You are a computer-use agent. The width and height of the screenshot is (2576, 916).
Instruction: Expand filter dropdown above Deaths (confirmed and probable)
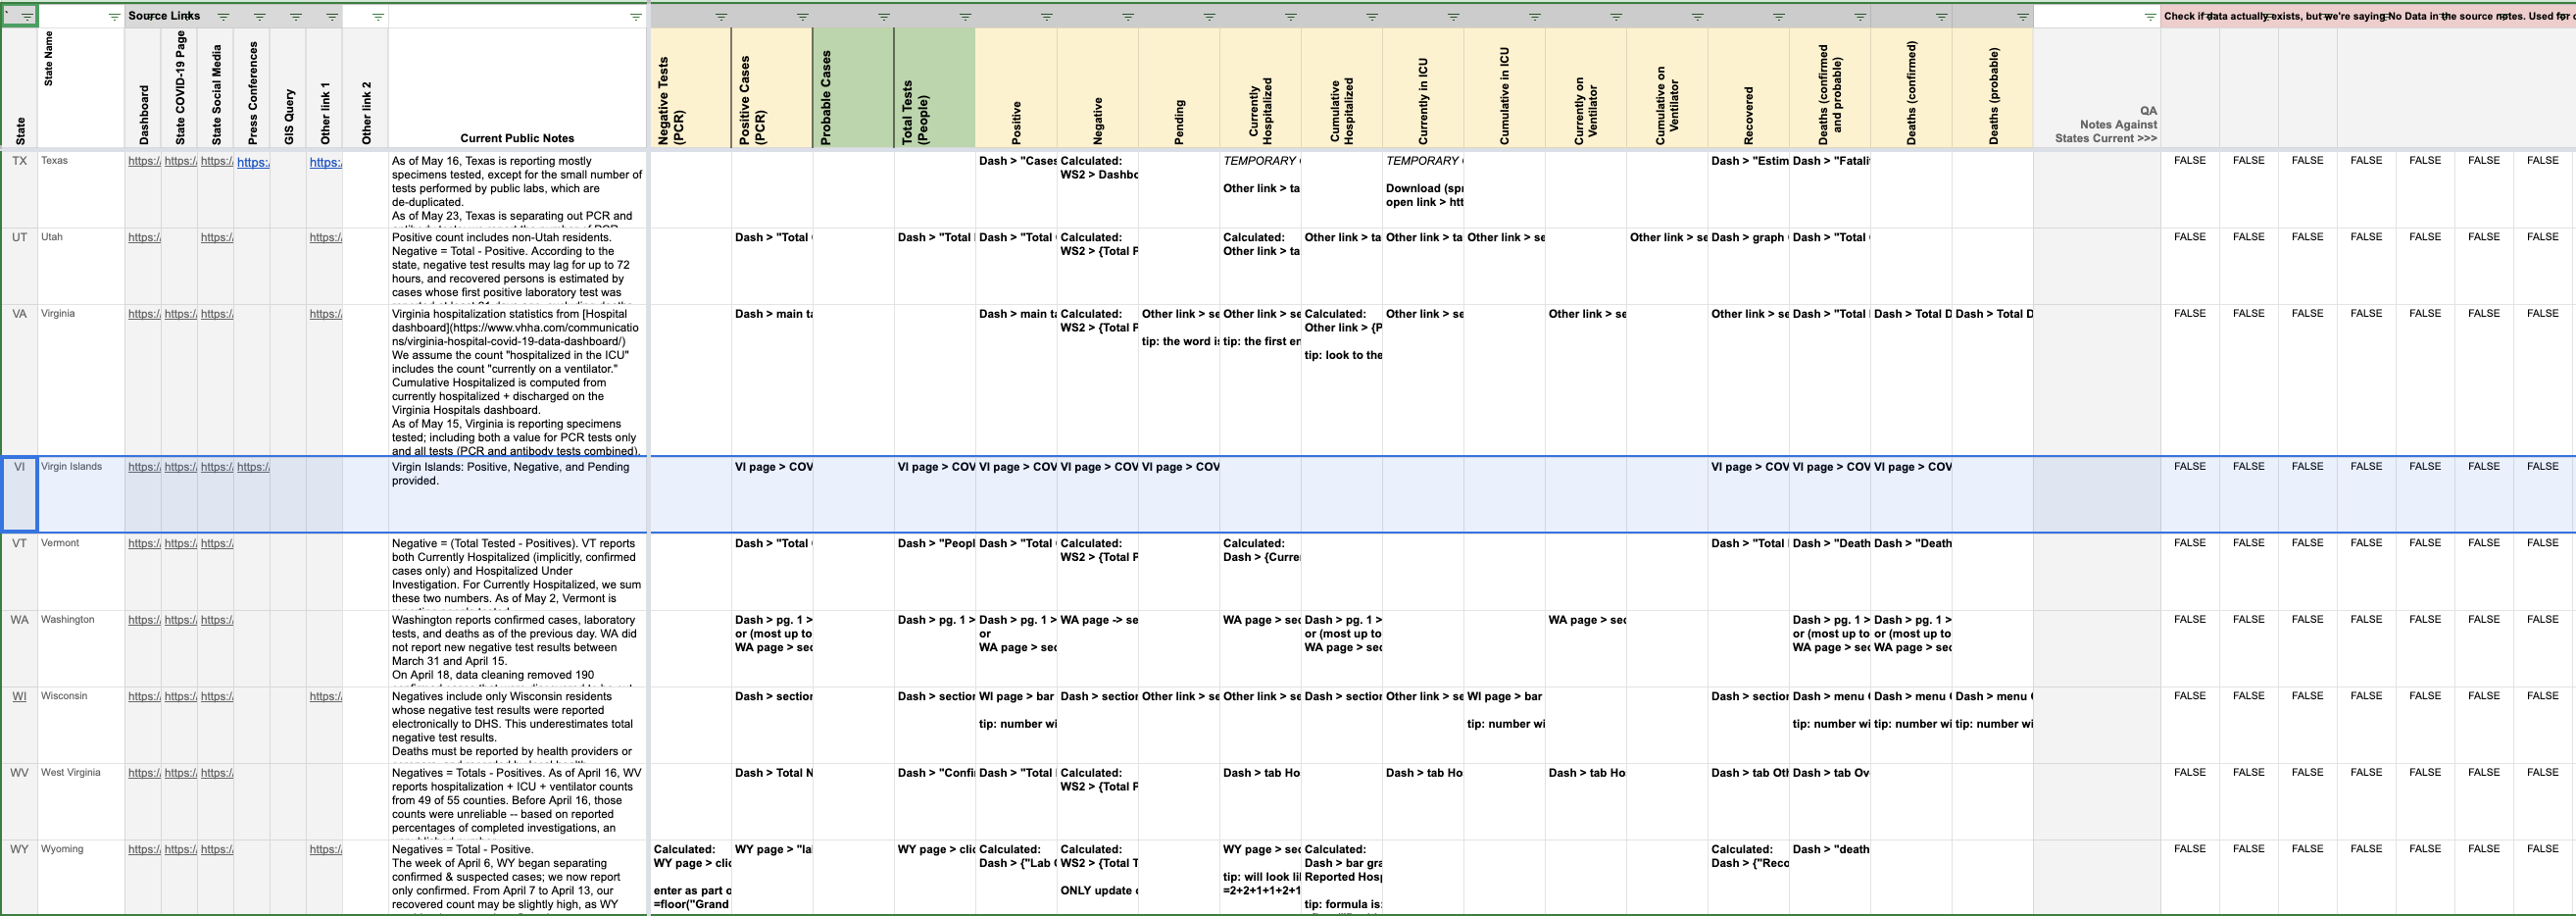pyautogui.click(x=1860, y=17)
